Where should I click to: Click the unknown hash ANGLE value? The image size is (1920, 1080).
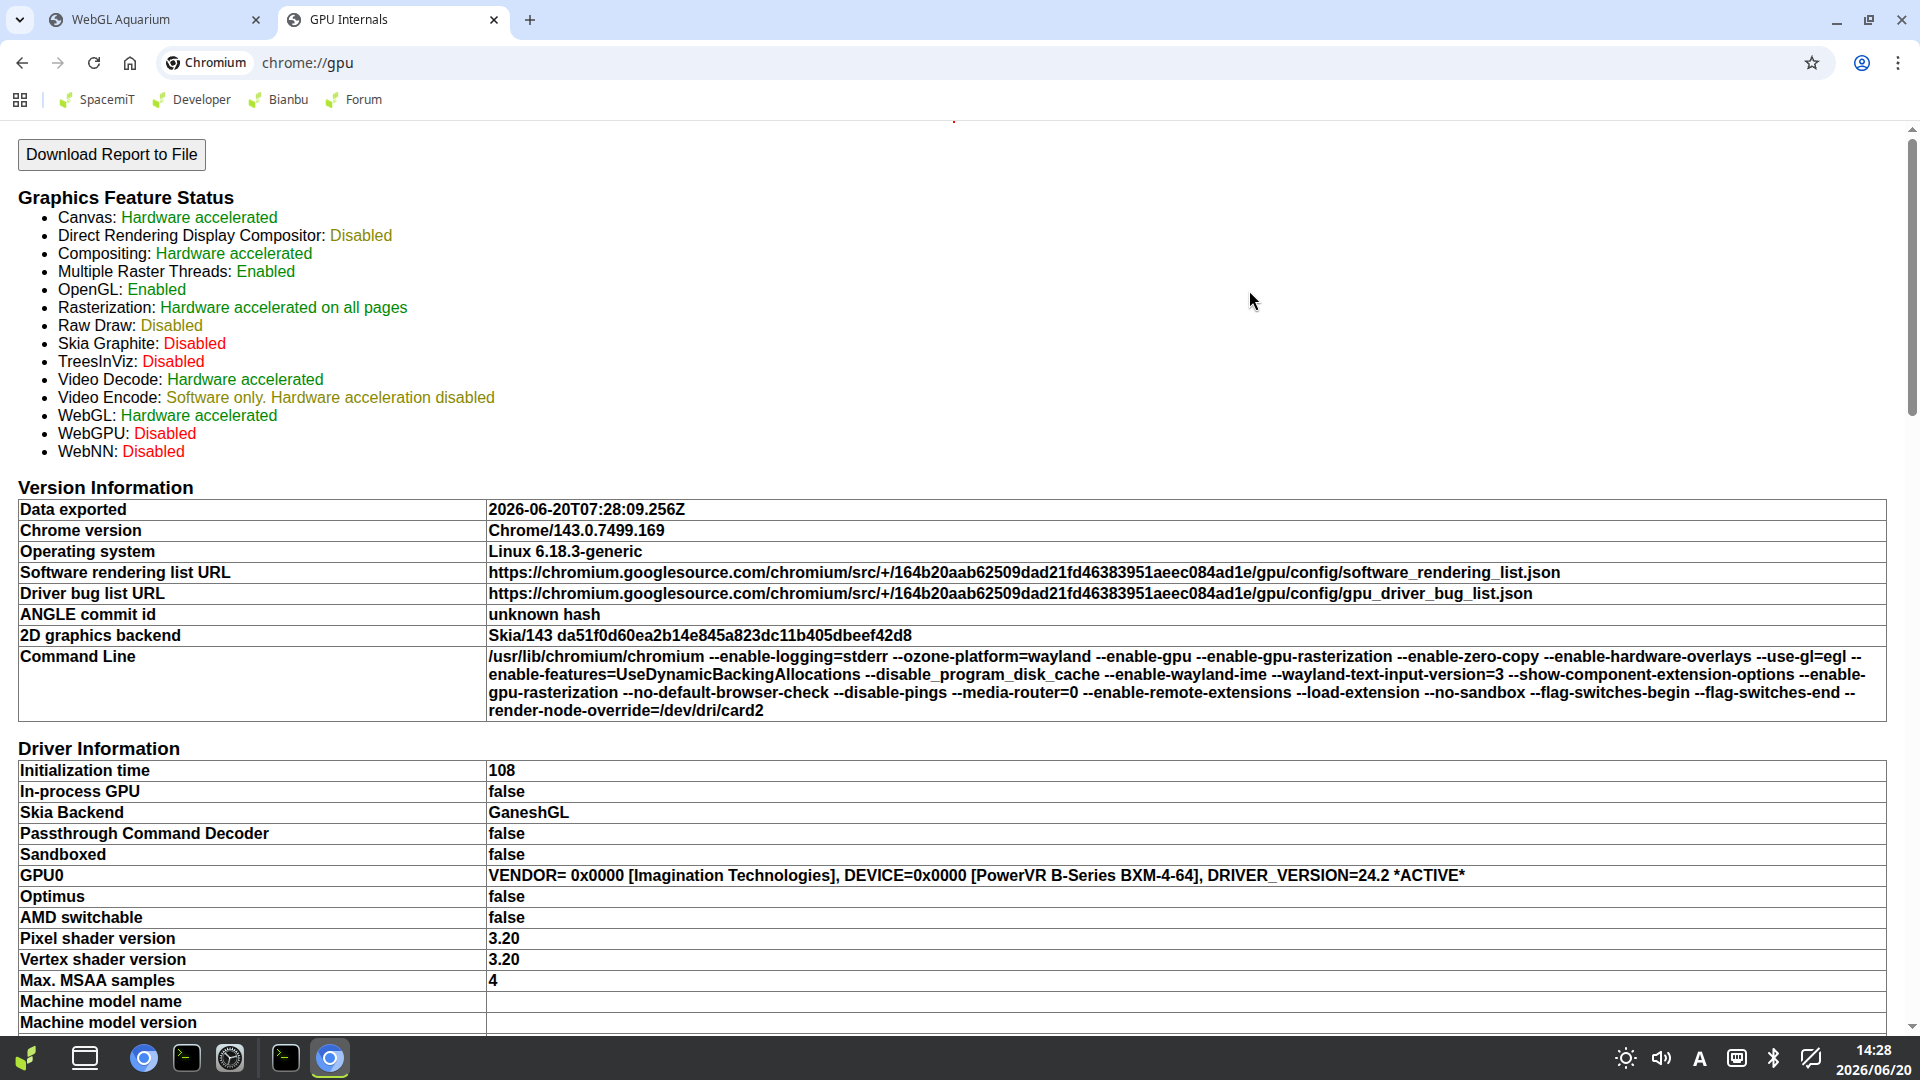(544, 615)
